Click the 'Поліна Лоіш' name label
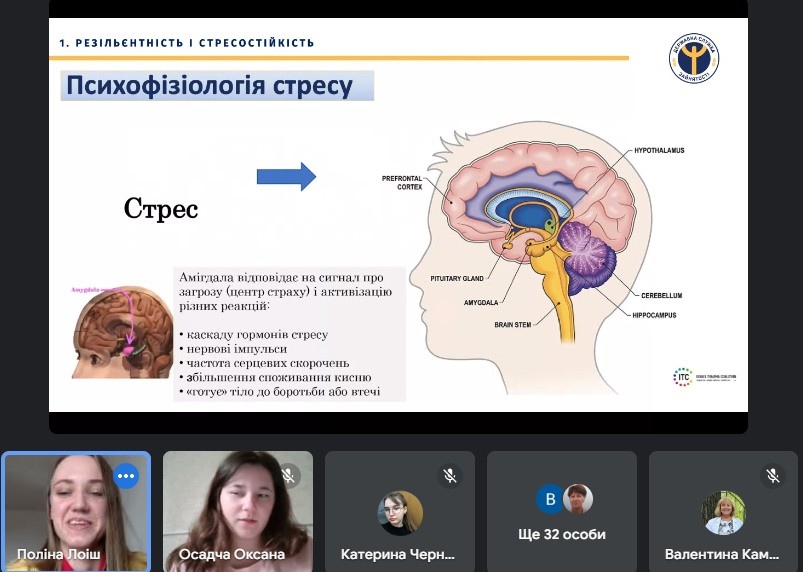 58,554
